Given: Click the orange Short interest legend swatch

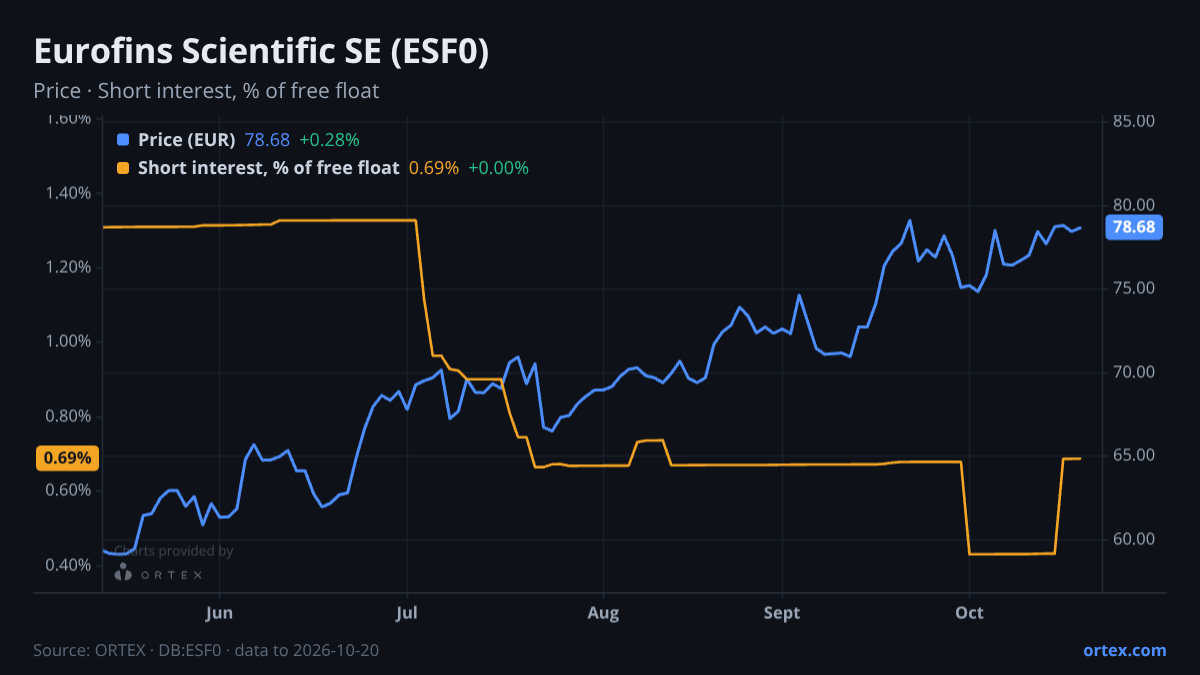Looking at the screenshot, I should pos(123,168).
